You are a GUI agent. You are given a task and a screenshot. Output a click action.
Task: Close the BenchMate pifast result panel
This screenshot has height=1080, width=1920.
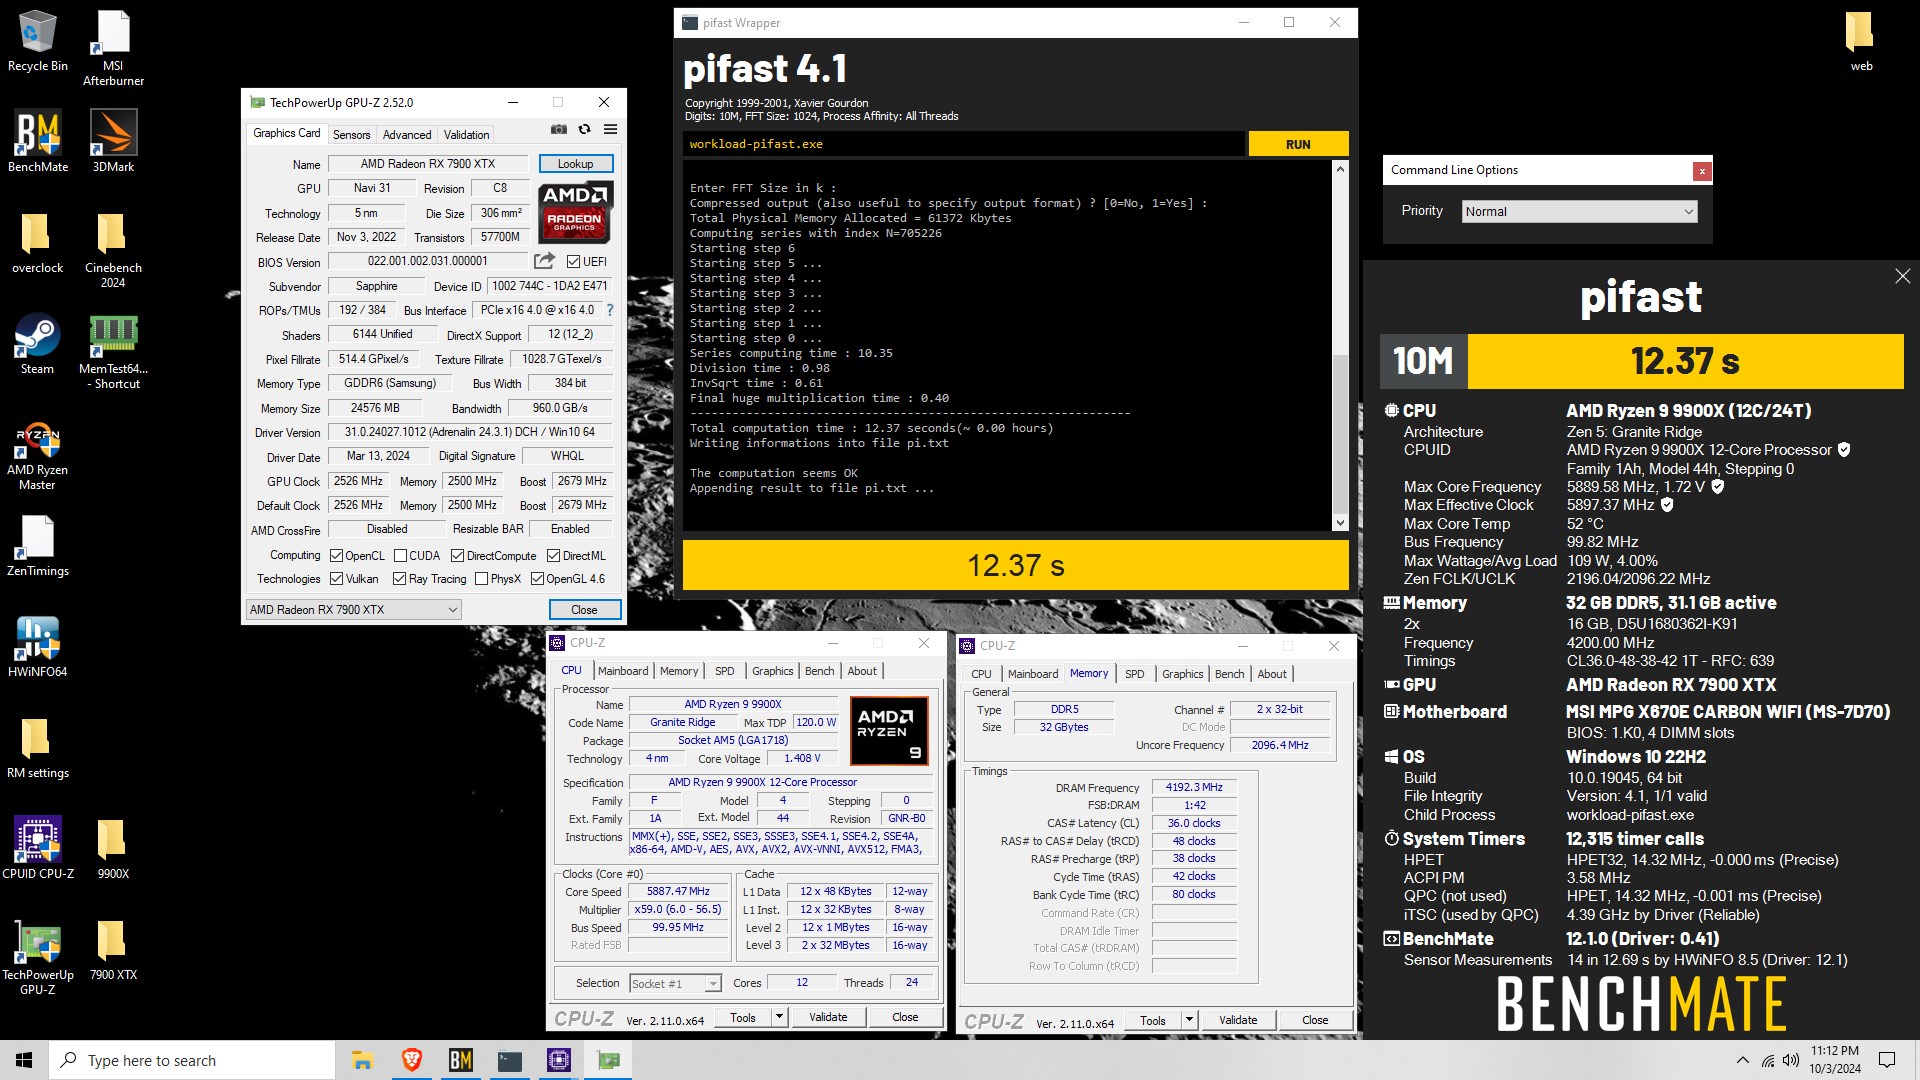click(x=1902, y=277)
